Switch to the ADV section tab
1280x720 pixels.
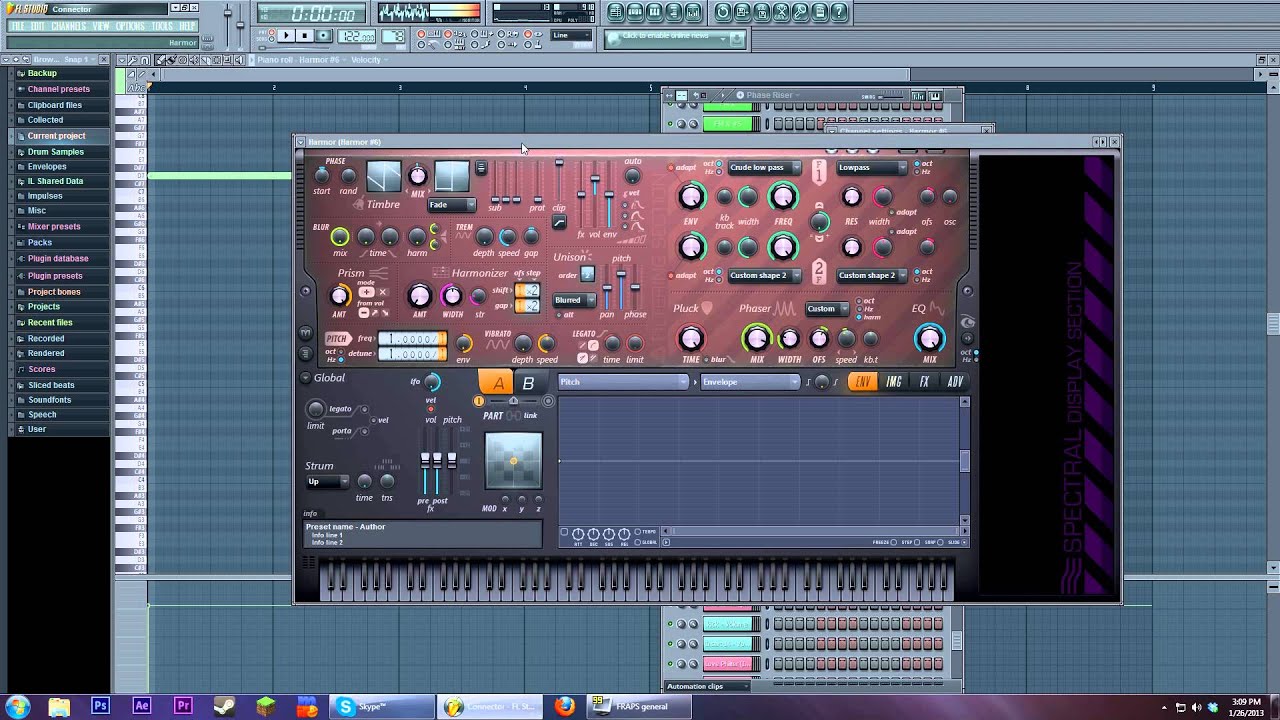[955, 382]
